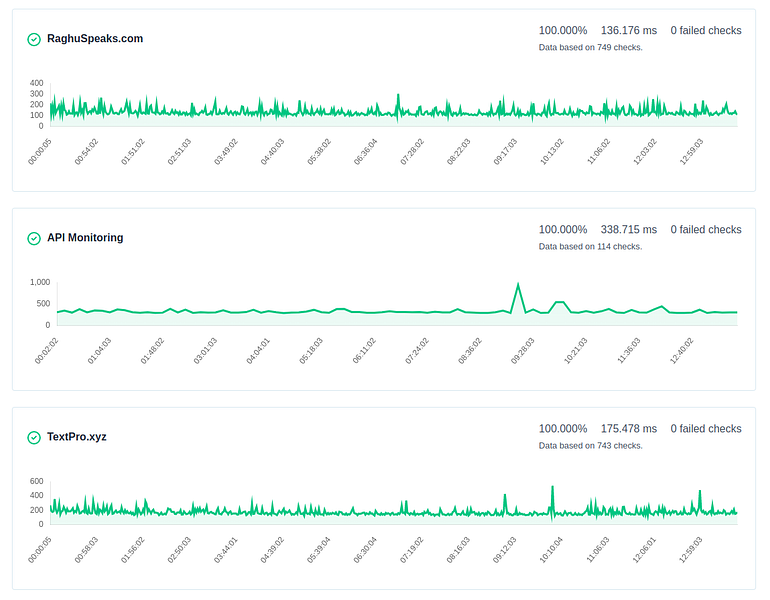Click the 338.715 ms response time value
Image resolution: width=770 pixels, height=600 pixels.
pos(629,229)
